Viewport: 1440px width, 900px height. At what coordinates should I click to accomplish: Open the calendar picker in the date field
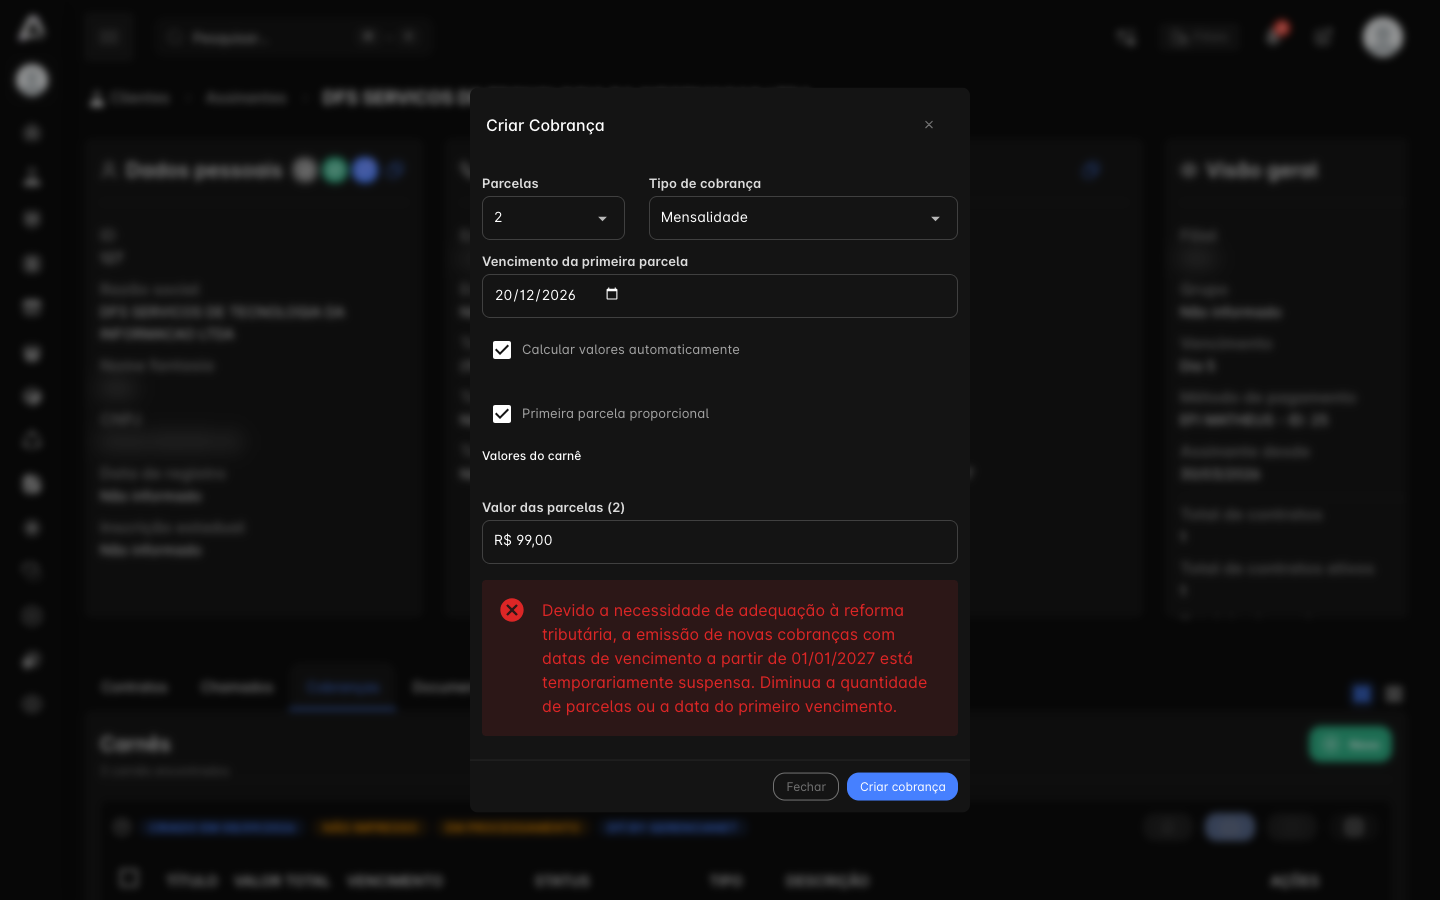(612, 294)
